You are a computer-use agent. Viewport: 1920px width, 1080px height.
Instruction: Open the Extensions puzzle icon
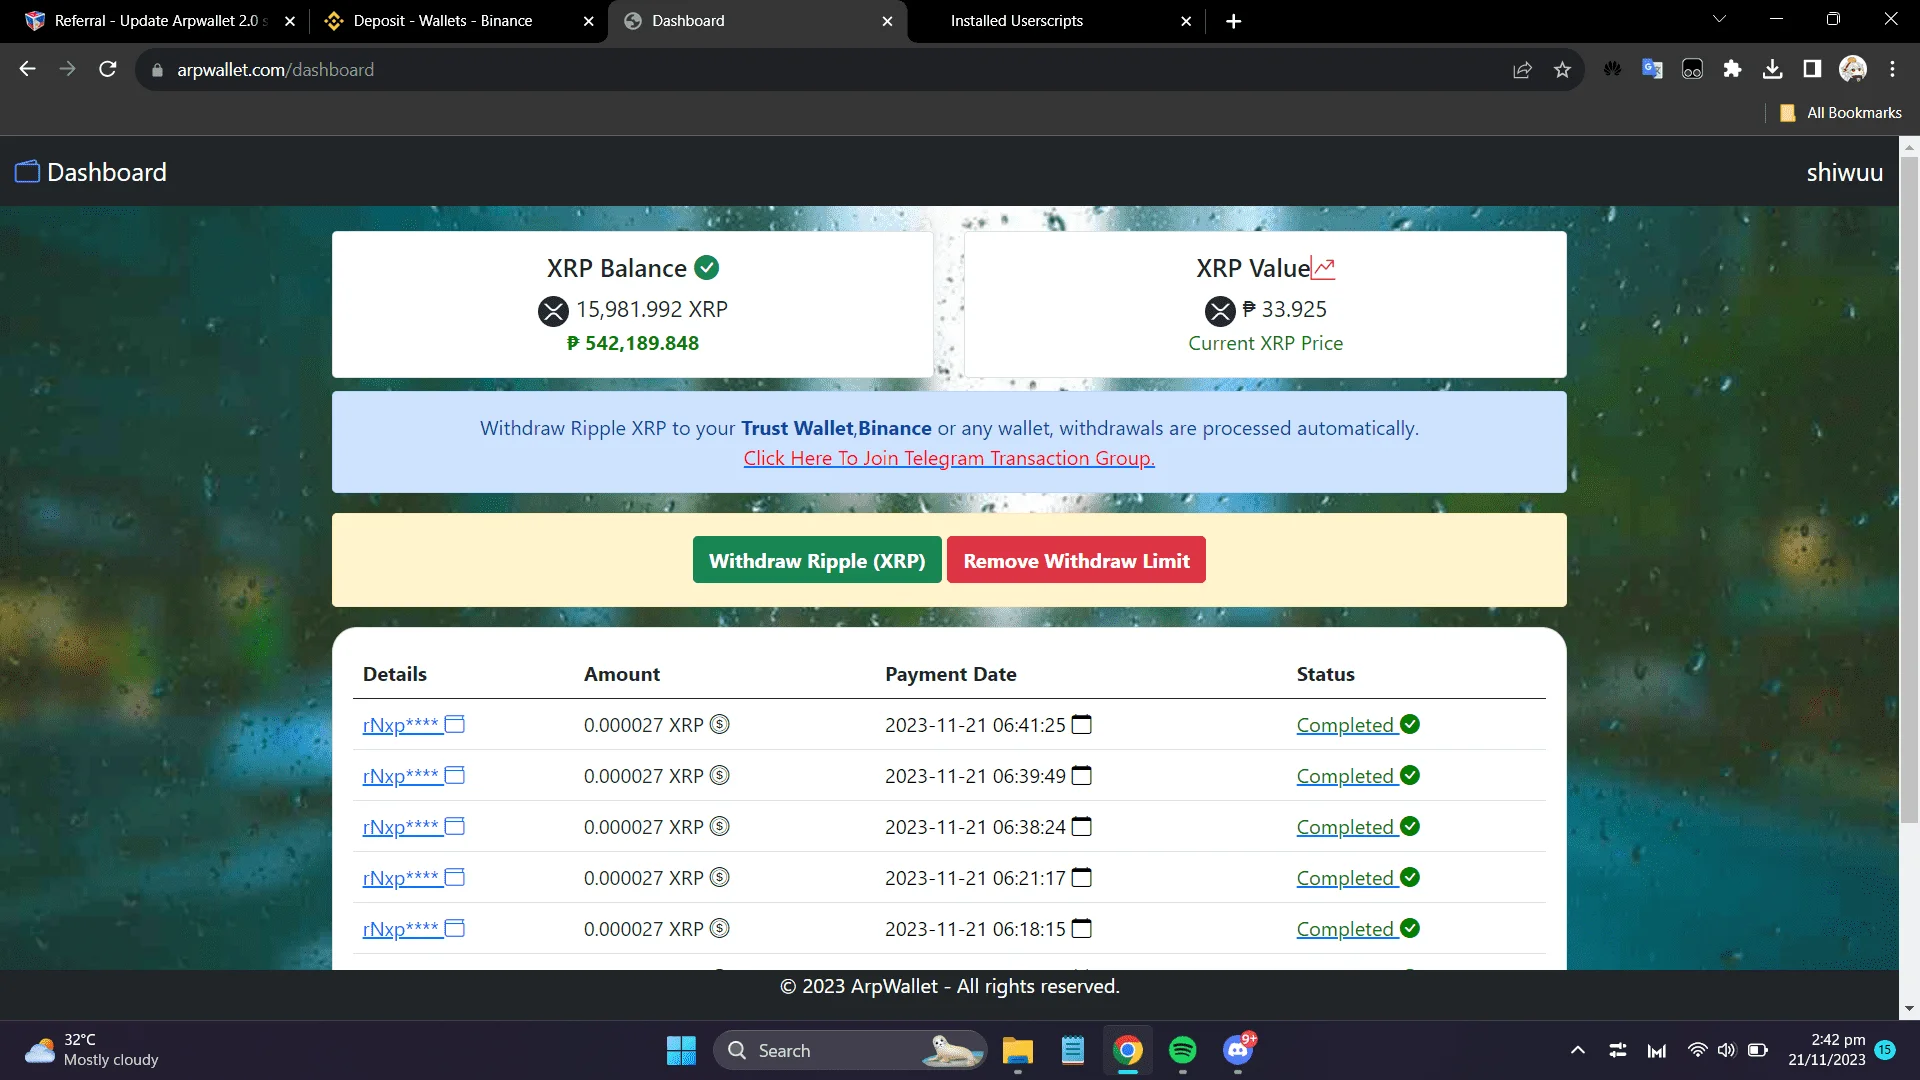(x=1732, y=69)
